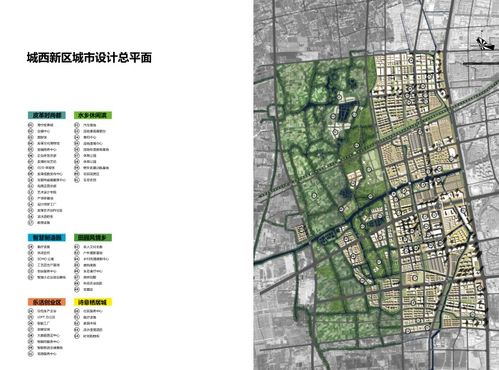Click the 乐活创业区 orange legend heading
The width and height of the screenshot is (499, 370).
point(47,302)
